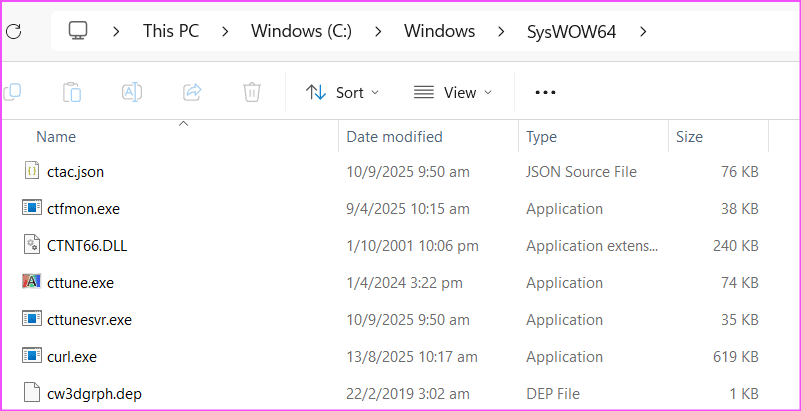Click the Delete trash icon
801x411 pixels.
point(252,92)
